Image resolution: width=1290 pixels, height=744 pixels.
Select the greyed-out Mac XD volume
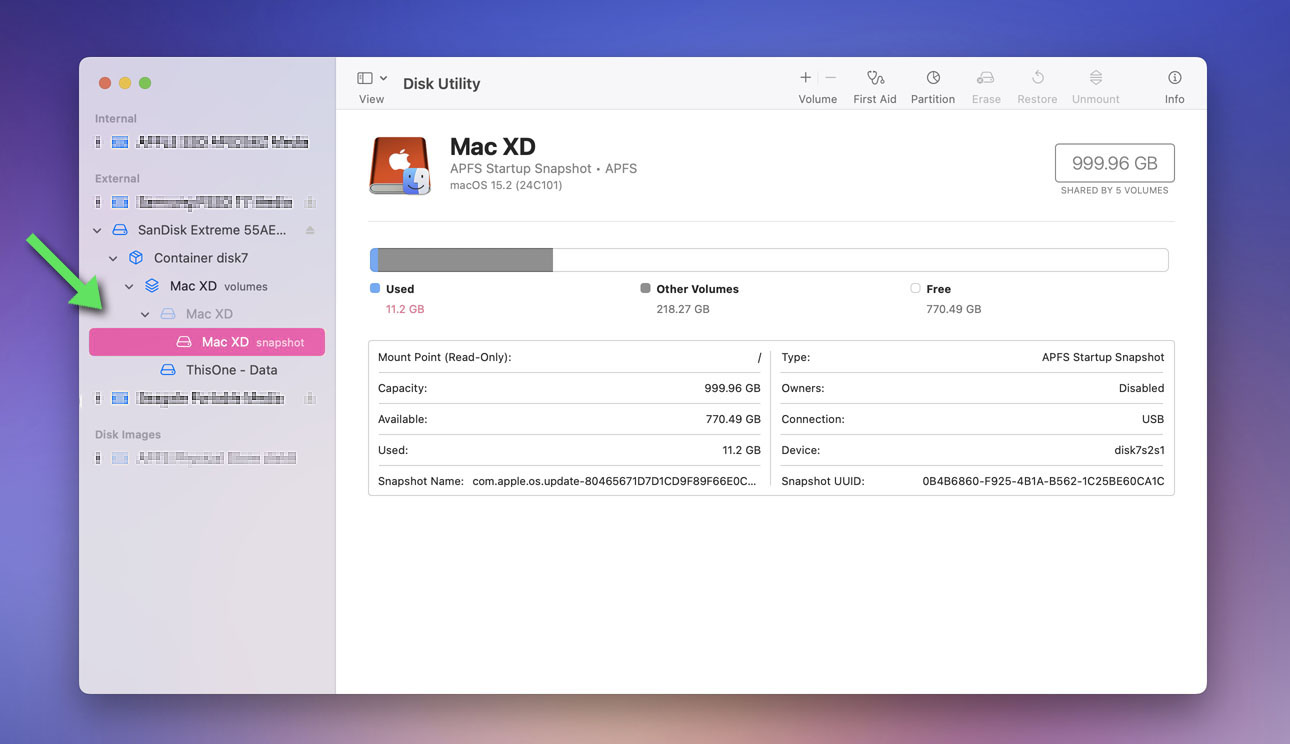209,314
